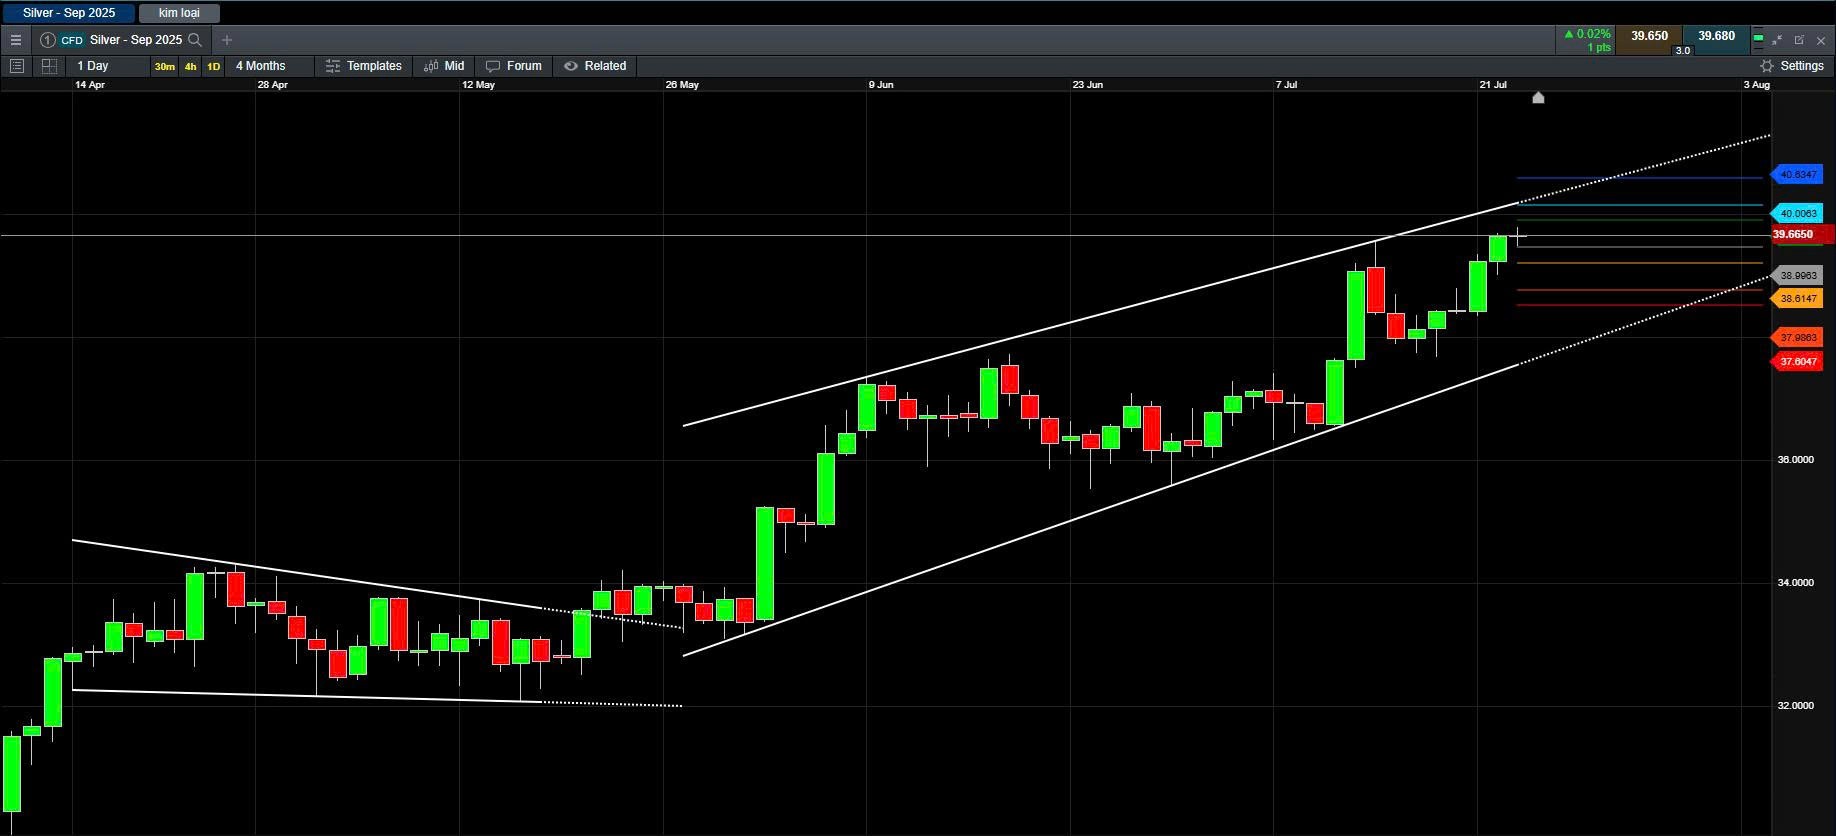This screenshot has height=836, width=1836.
Task: Click the home marker on the time axis
Action: tap(1538, 97)
